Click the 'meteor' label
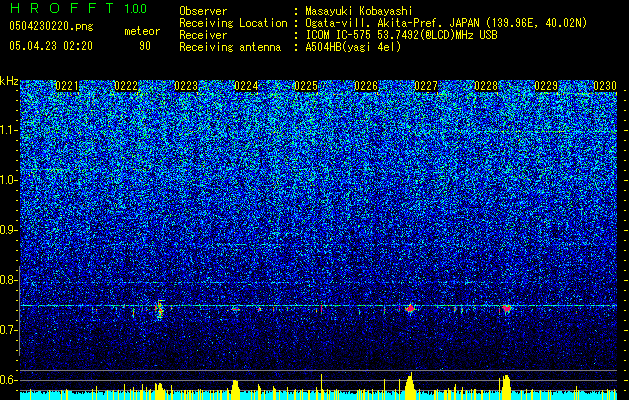Viewport: 629px width, 400px height. pyautogui.click(x=142, y=31)
